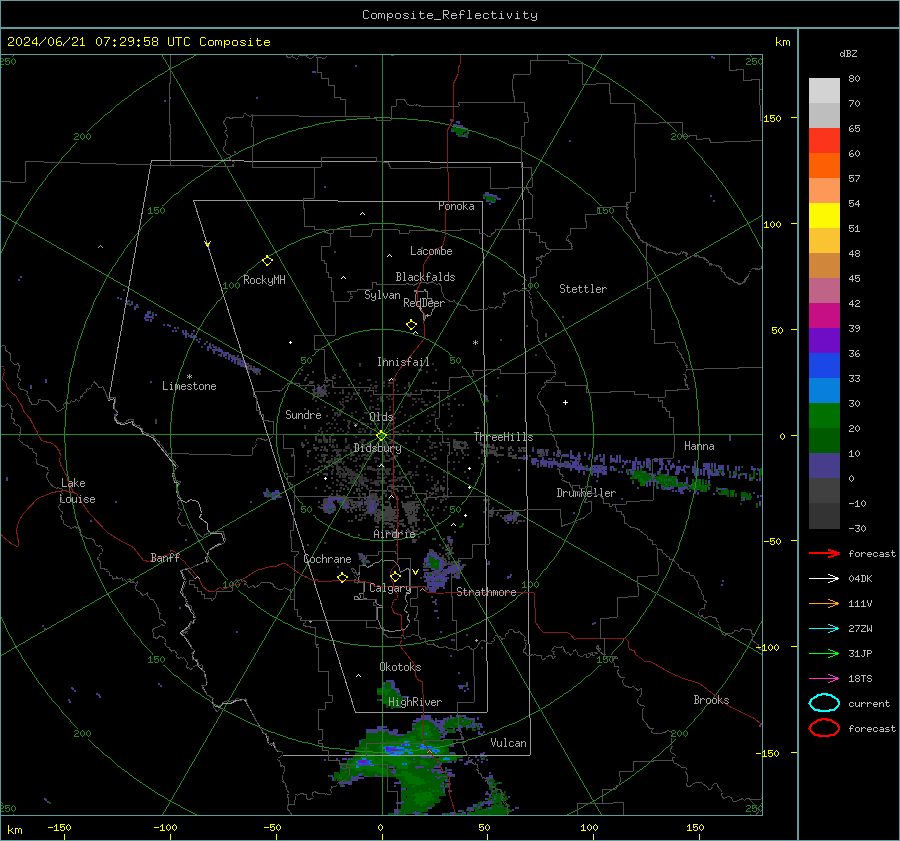Click the 80 dBZ light gray swatch

pyautogui.click(x=824, y=91)
